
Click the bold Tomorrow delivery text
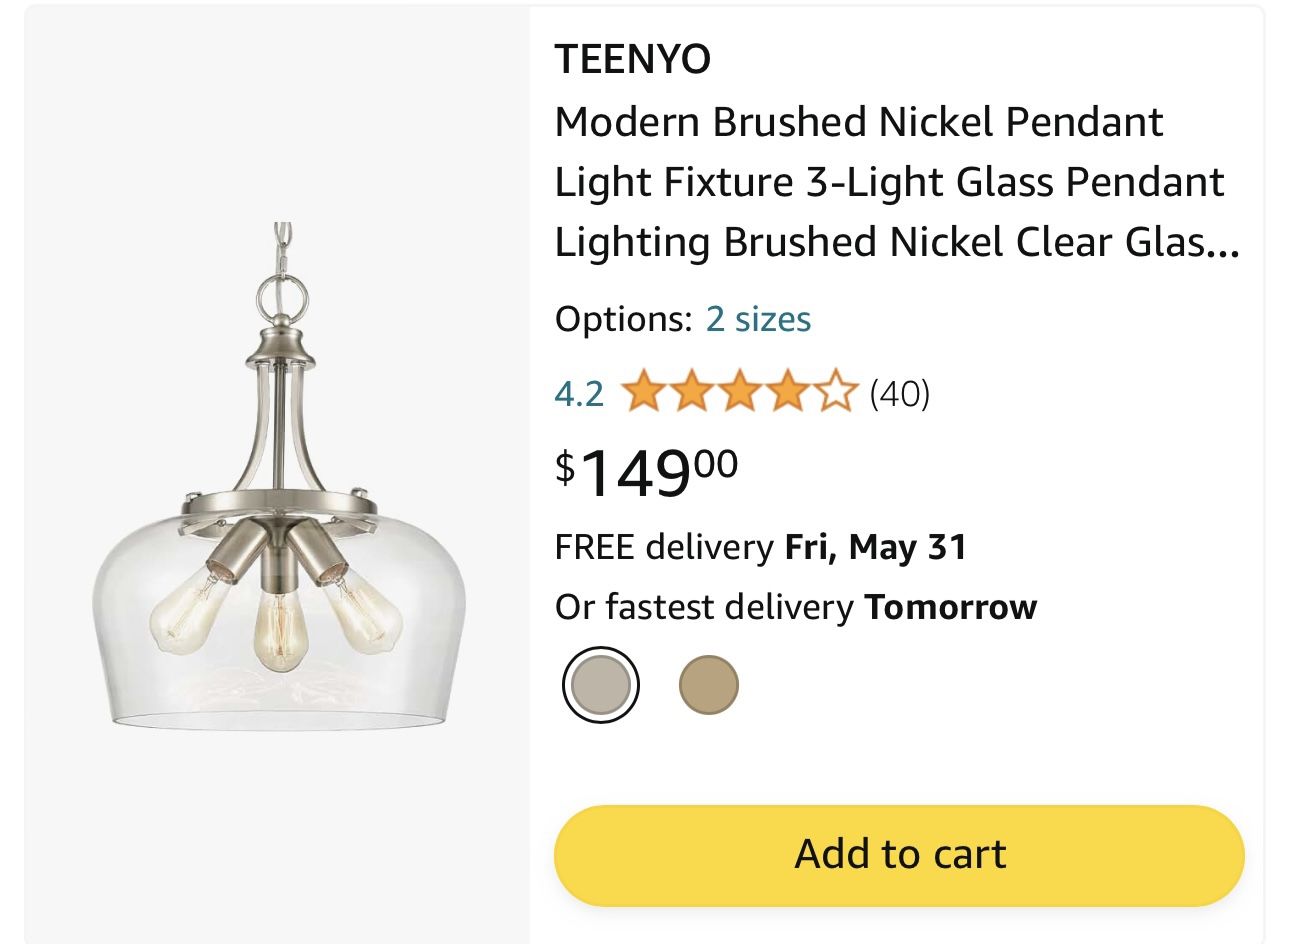point(950,607)
